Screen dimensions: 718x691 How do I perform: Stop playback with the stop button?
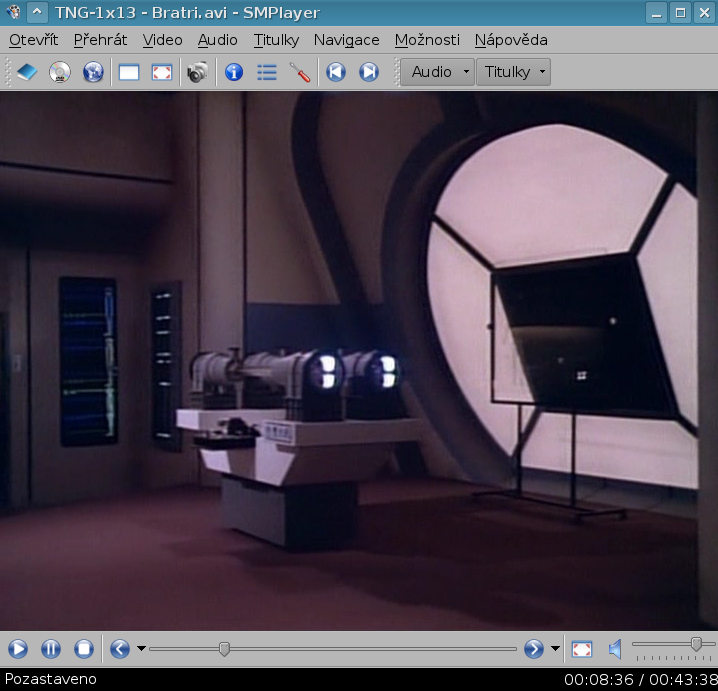pos(84,649)
